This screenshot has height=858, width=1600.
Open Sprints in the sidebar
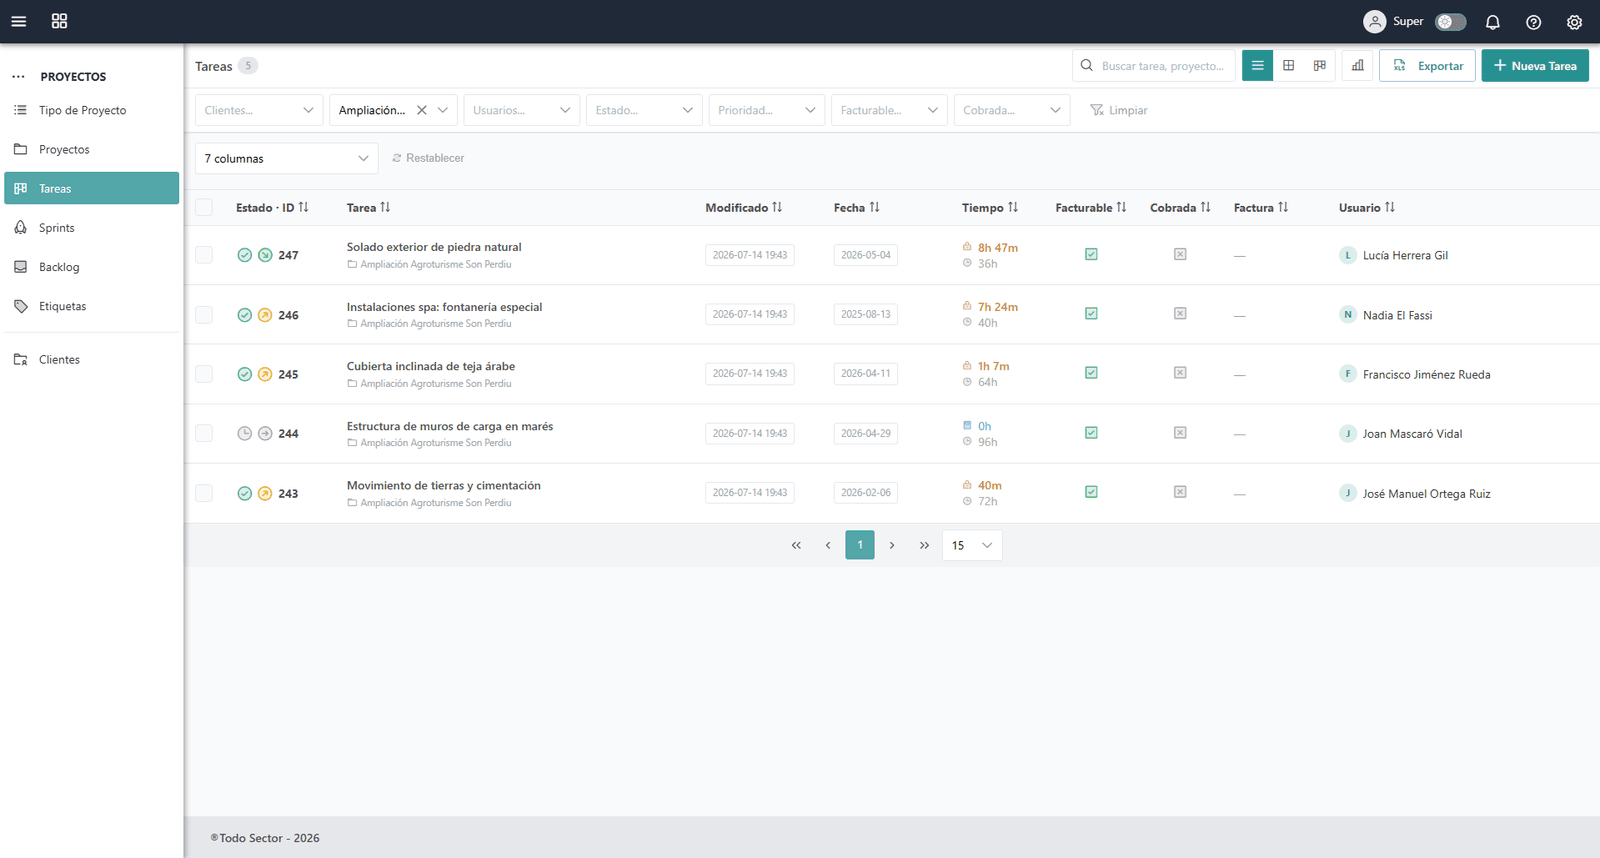91,228
